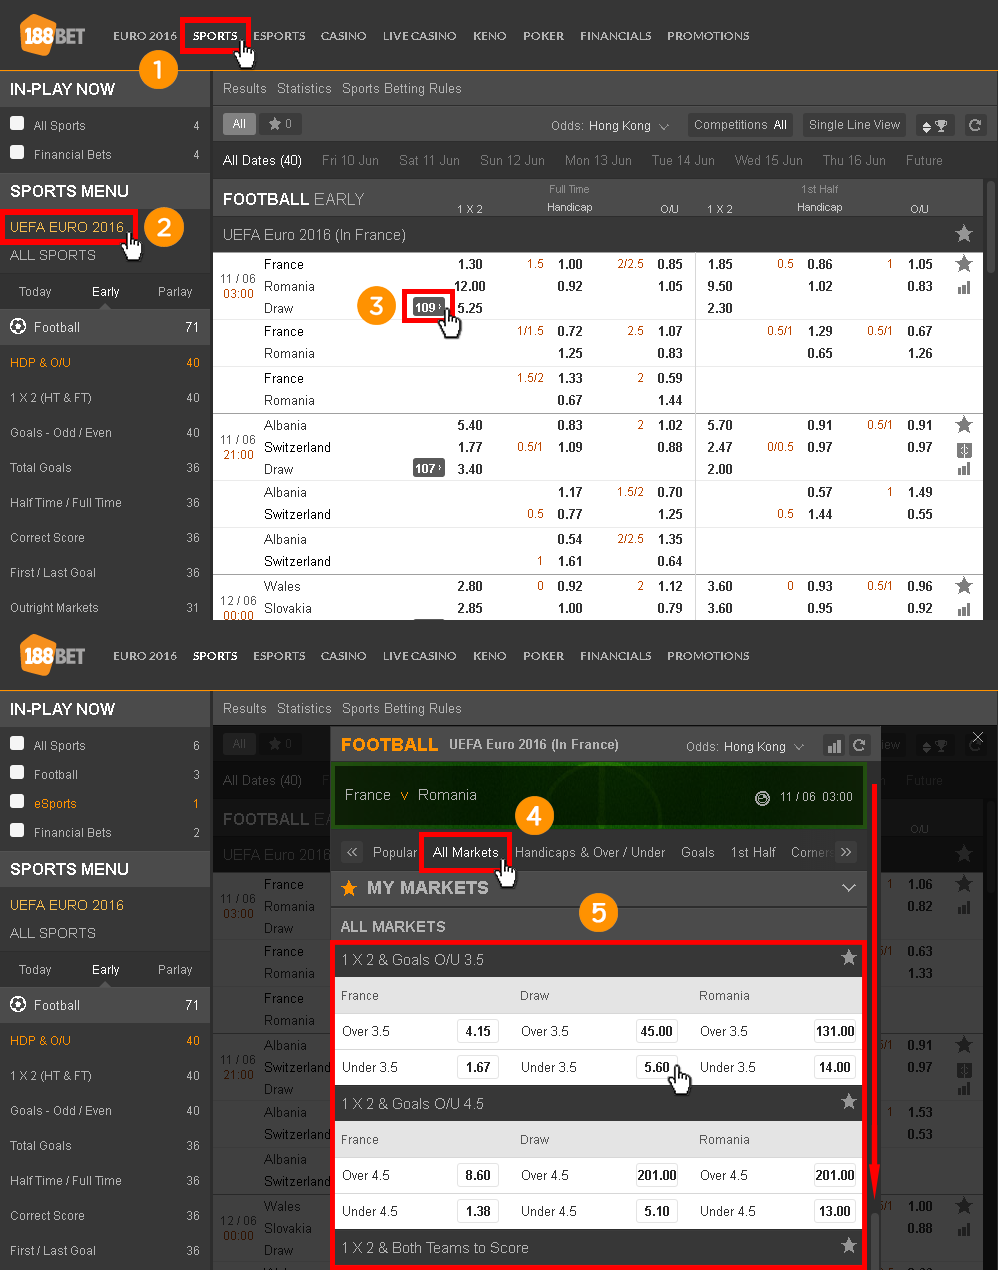Tick the Financial Bets checkbox with count 4
Viewport: 998px width, 1270px height.
click(x=17, y=153)
